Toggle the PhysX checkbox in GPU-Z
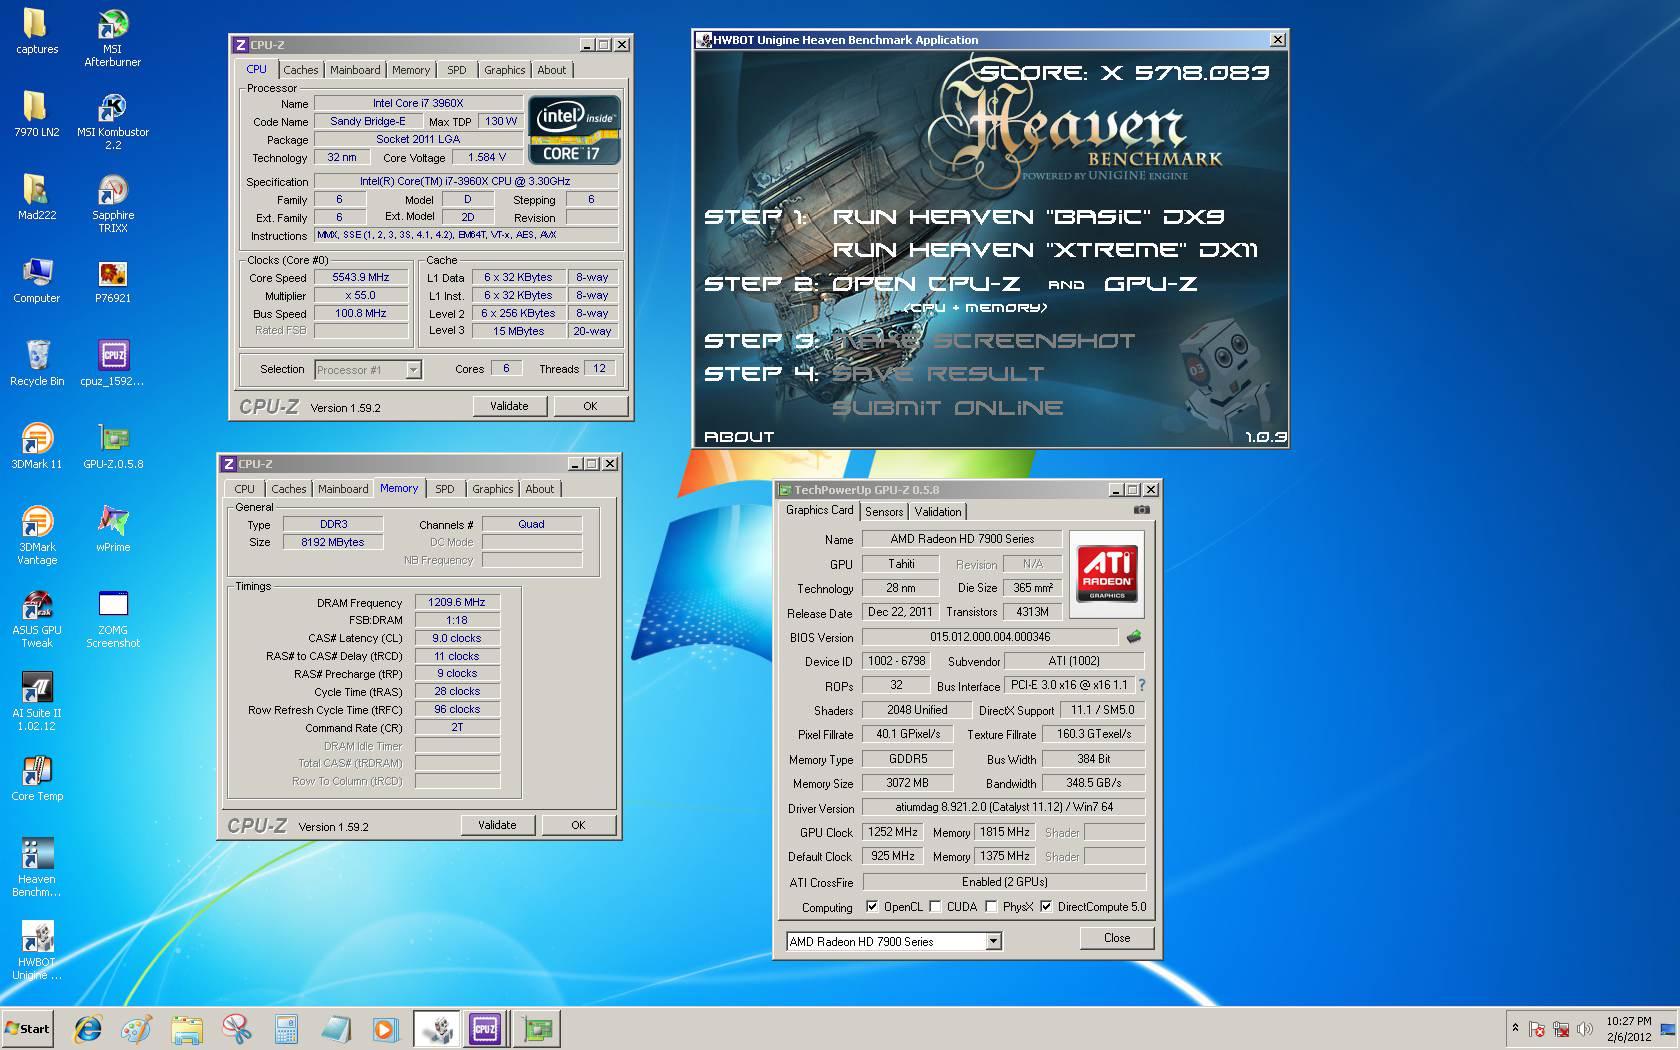This screenshot has width=1680, height=1050. pos(990,907)
